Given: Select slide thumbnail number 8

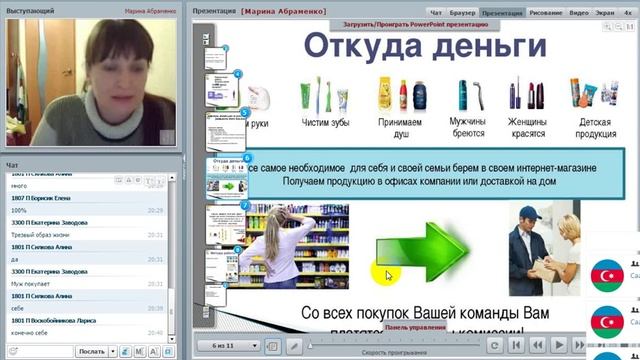Looking at the screenshot, I should (x=222, y=266).
